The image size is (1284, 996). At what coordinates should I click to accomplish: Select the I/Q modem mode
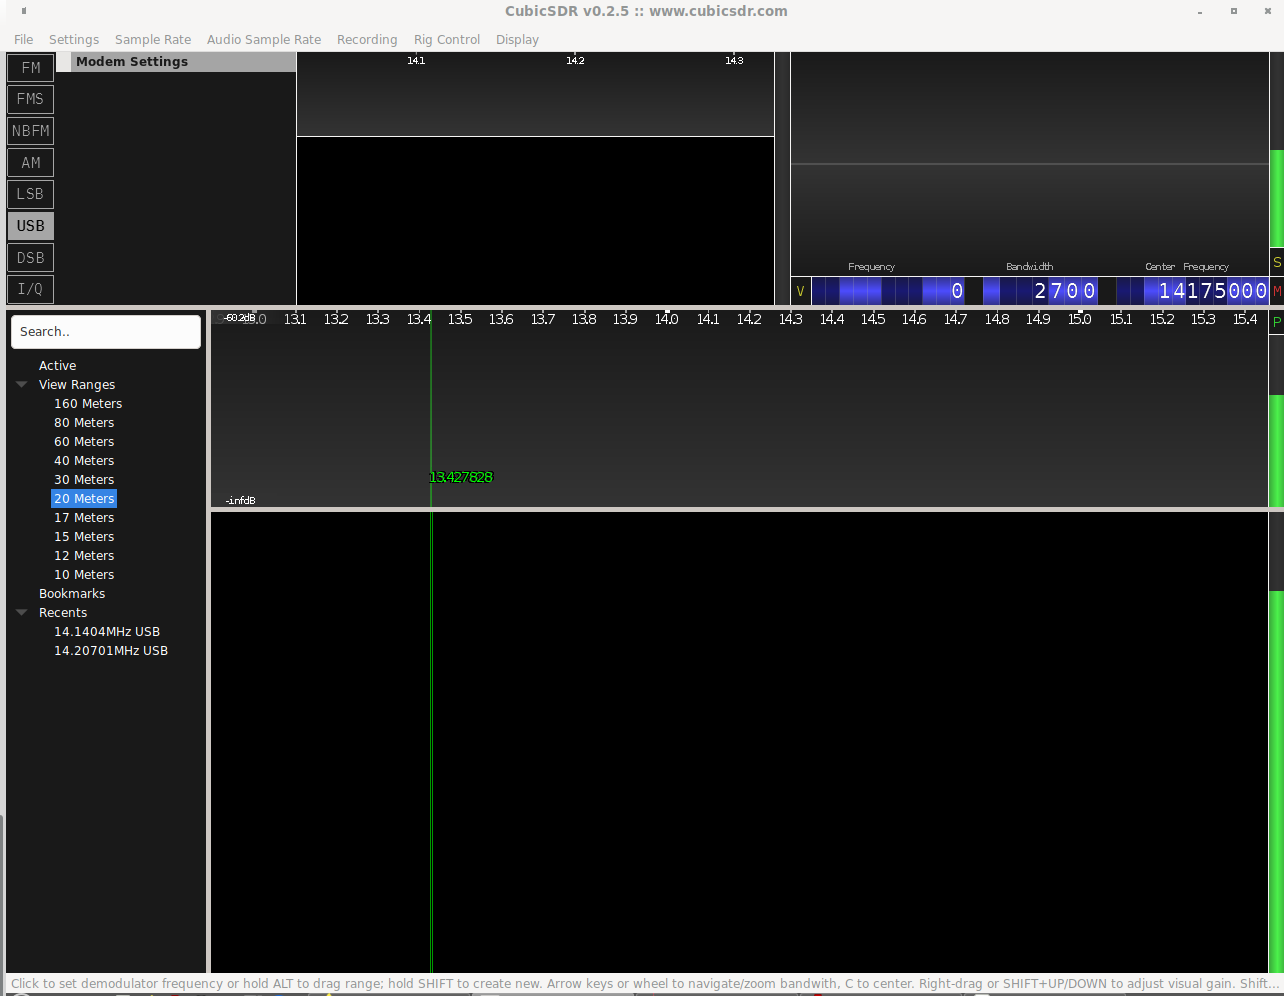(31, 289)
